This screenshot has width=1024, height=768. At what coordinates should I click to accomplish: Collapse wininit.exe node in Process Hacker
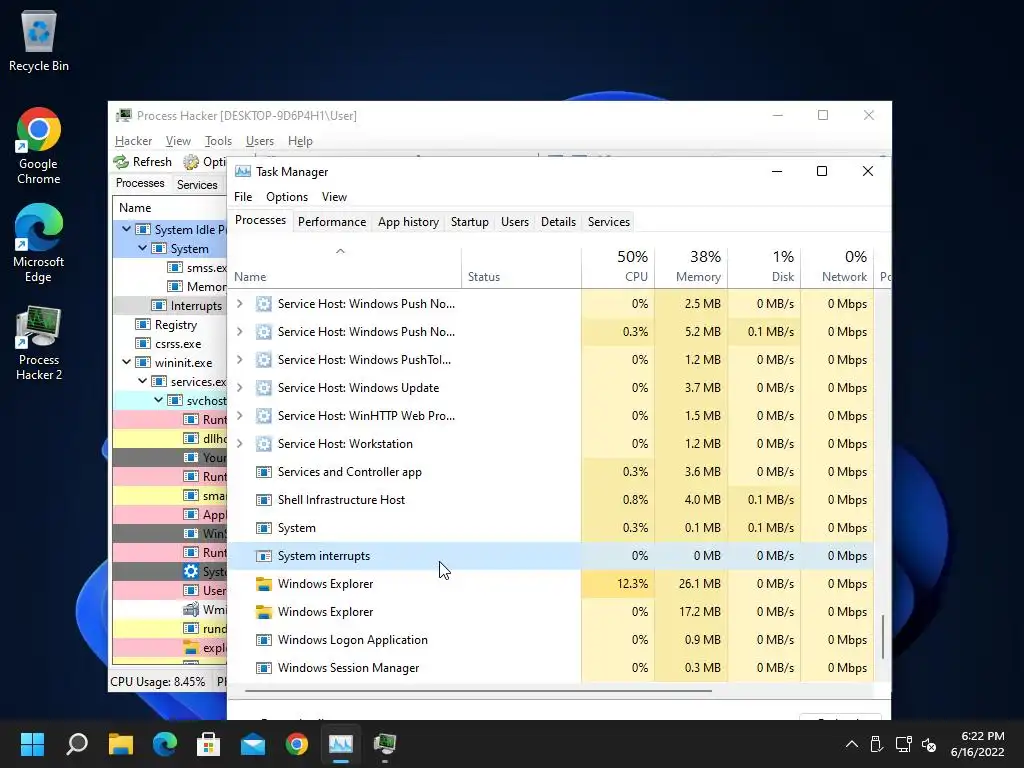coord(127,362)
